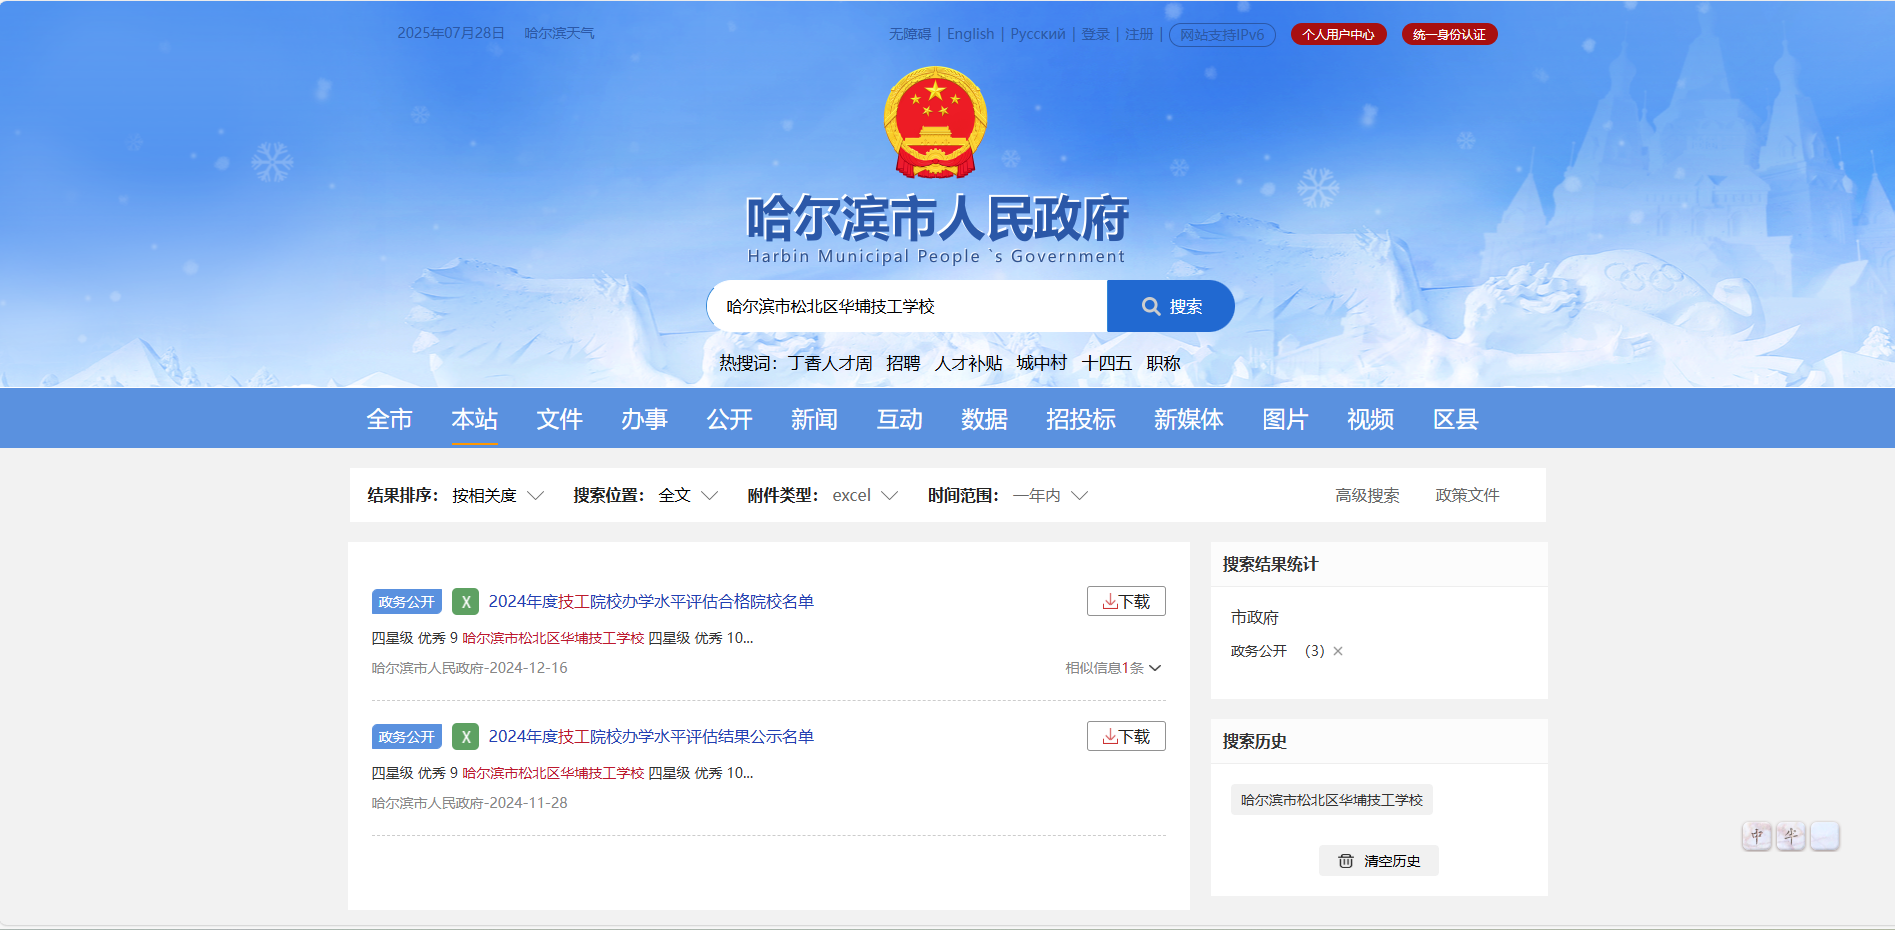Open the 全市 tab

tap(389, 419)
